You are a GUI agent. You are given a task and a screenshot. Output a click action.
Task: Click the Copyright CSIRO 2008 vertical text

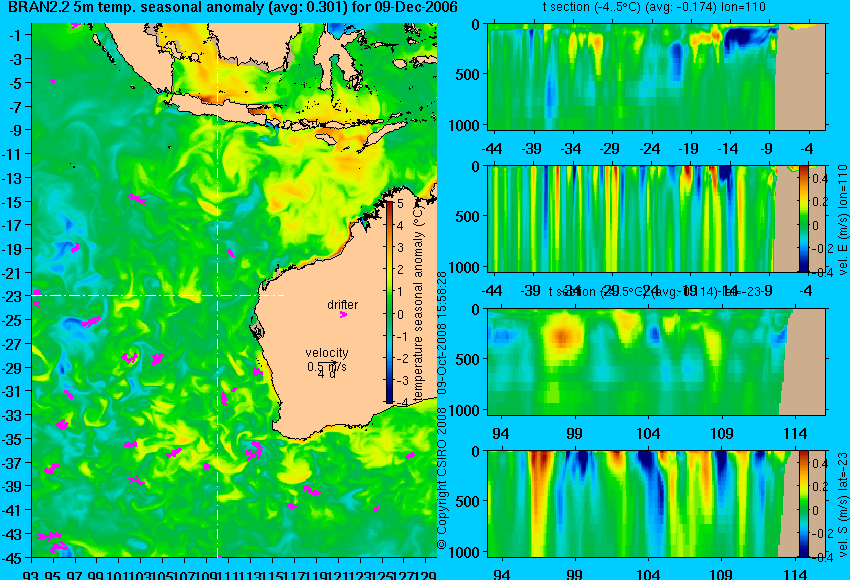click(x=442, y=479)
